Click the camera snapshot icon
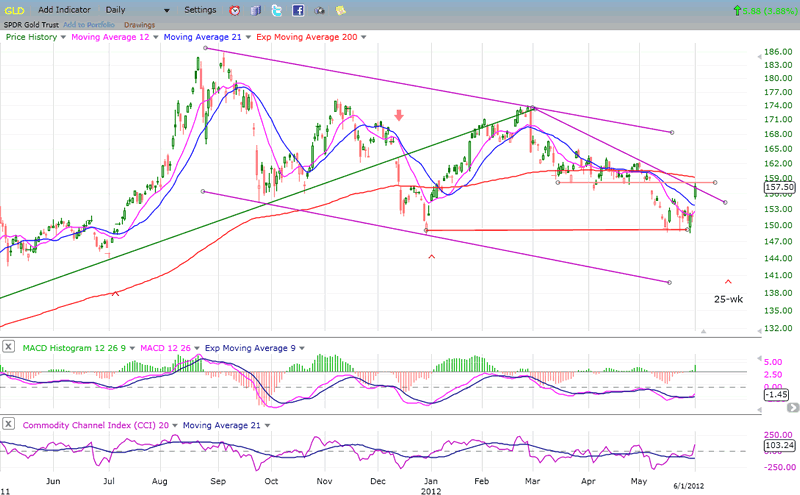The width and height of the screenshot is (800, 495). tap(319, 10)
